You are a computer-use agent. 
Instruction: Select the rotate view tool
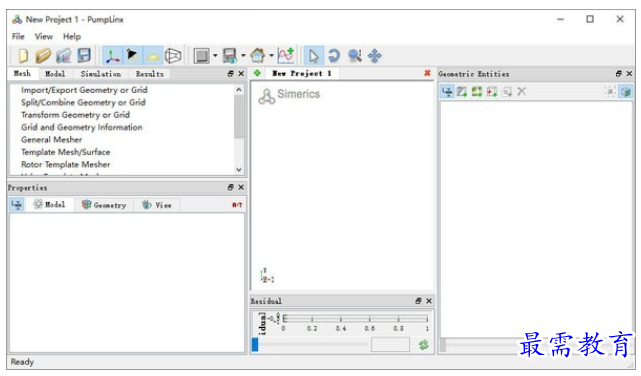point(334,56)
